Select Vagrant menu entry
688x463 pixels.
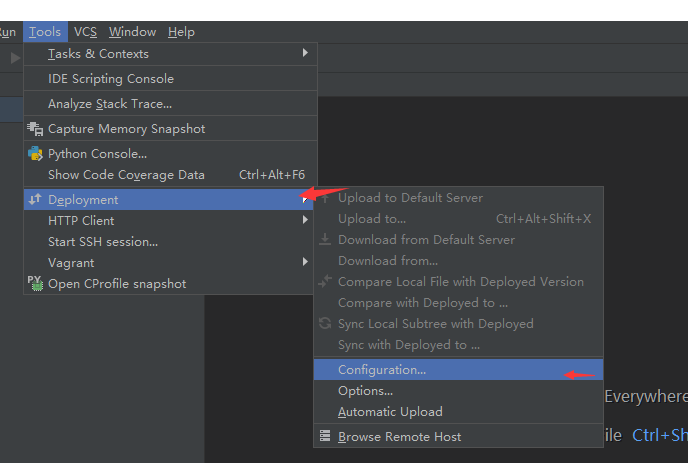coord(169,263)
